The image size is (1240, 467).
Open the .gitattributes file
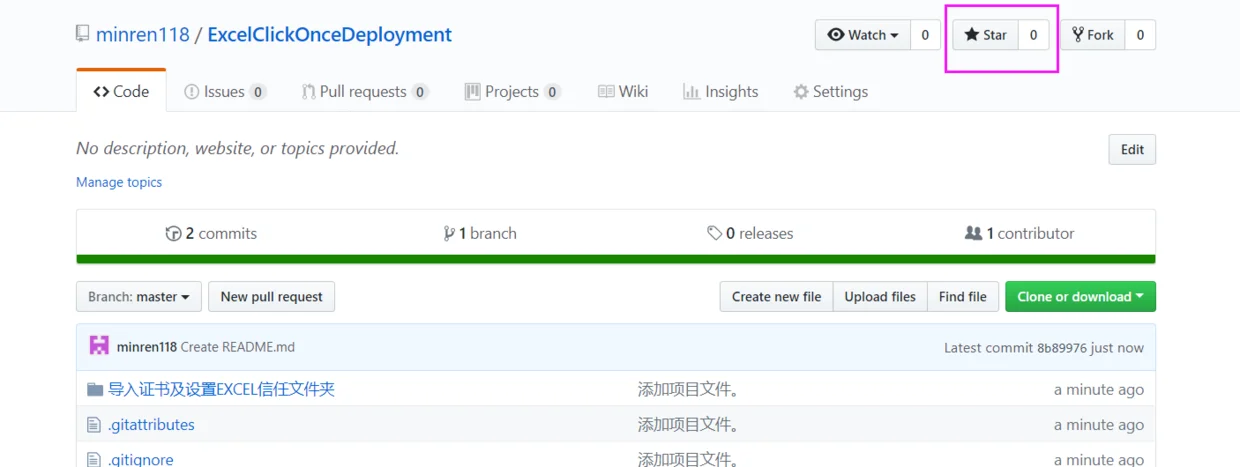151,424
